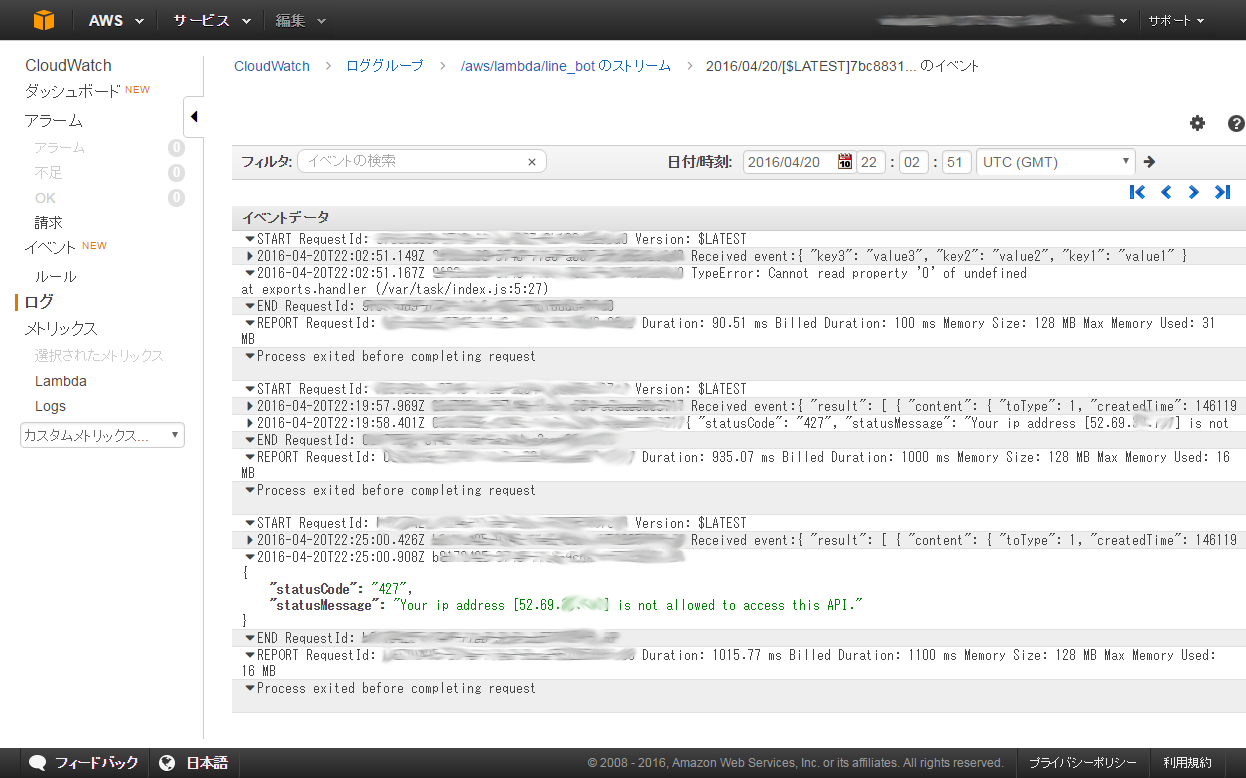Open the 編集 menu
This screenshot has width=1246, height=778.
coord(290,20)
